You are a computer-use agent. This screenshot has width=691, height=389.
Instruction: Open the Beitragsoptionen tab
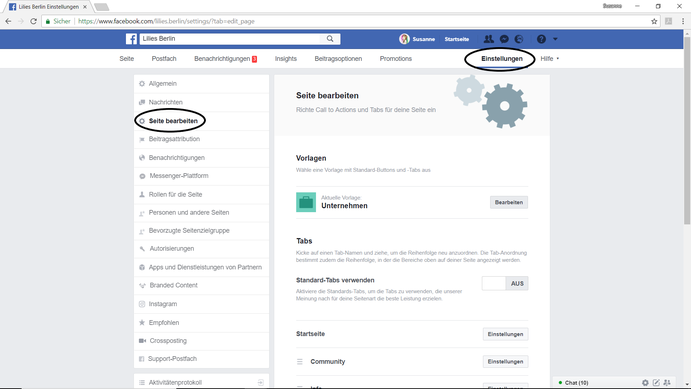coord(338,59)
